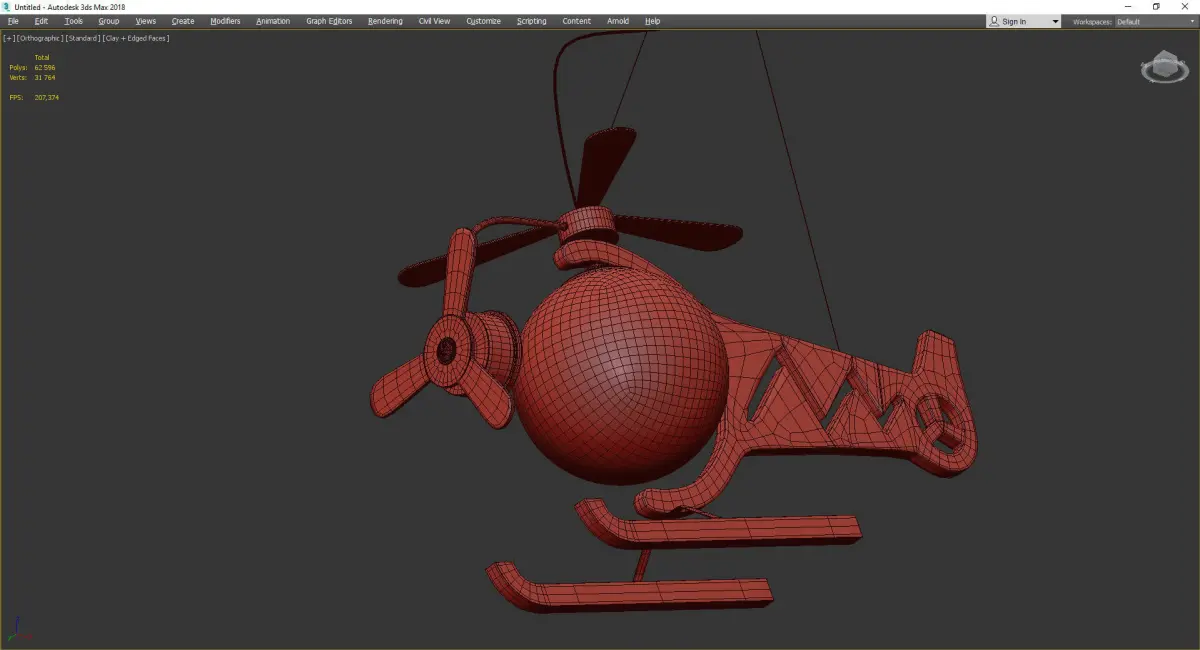Open the Create menu
Viewport: 1200px width, 650px height.
(x=183, y=21)
